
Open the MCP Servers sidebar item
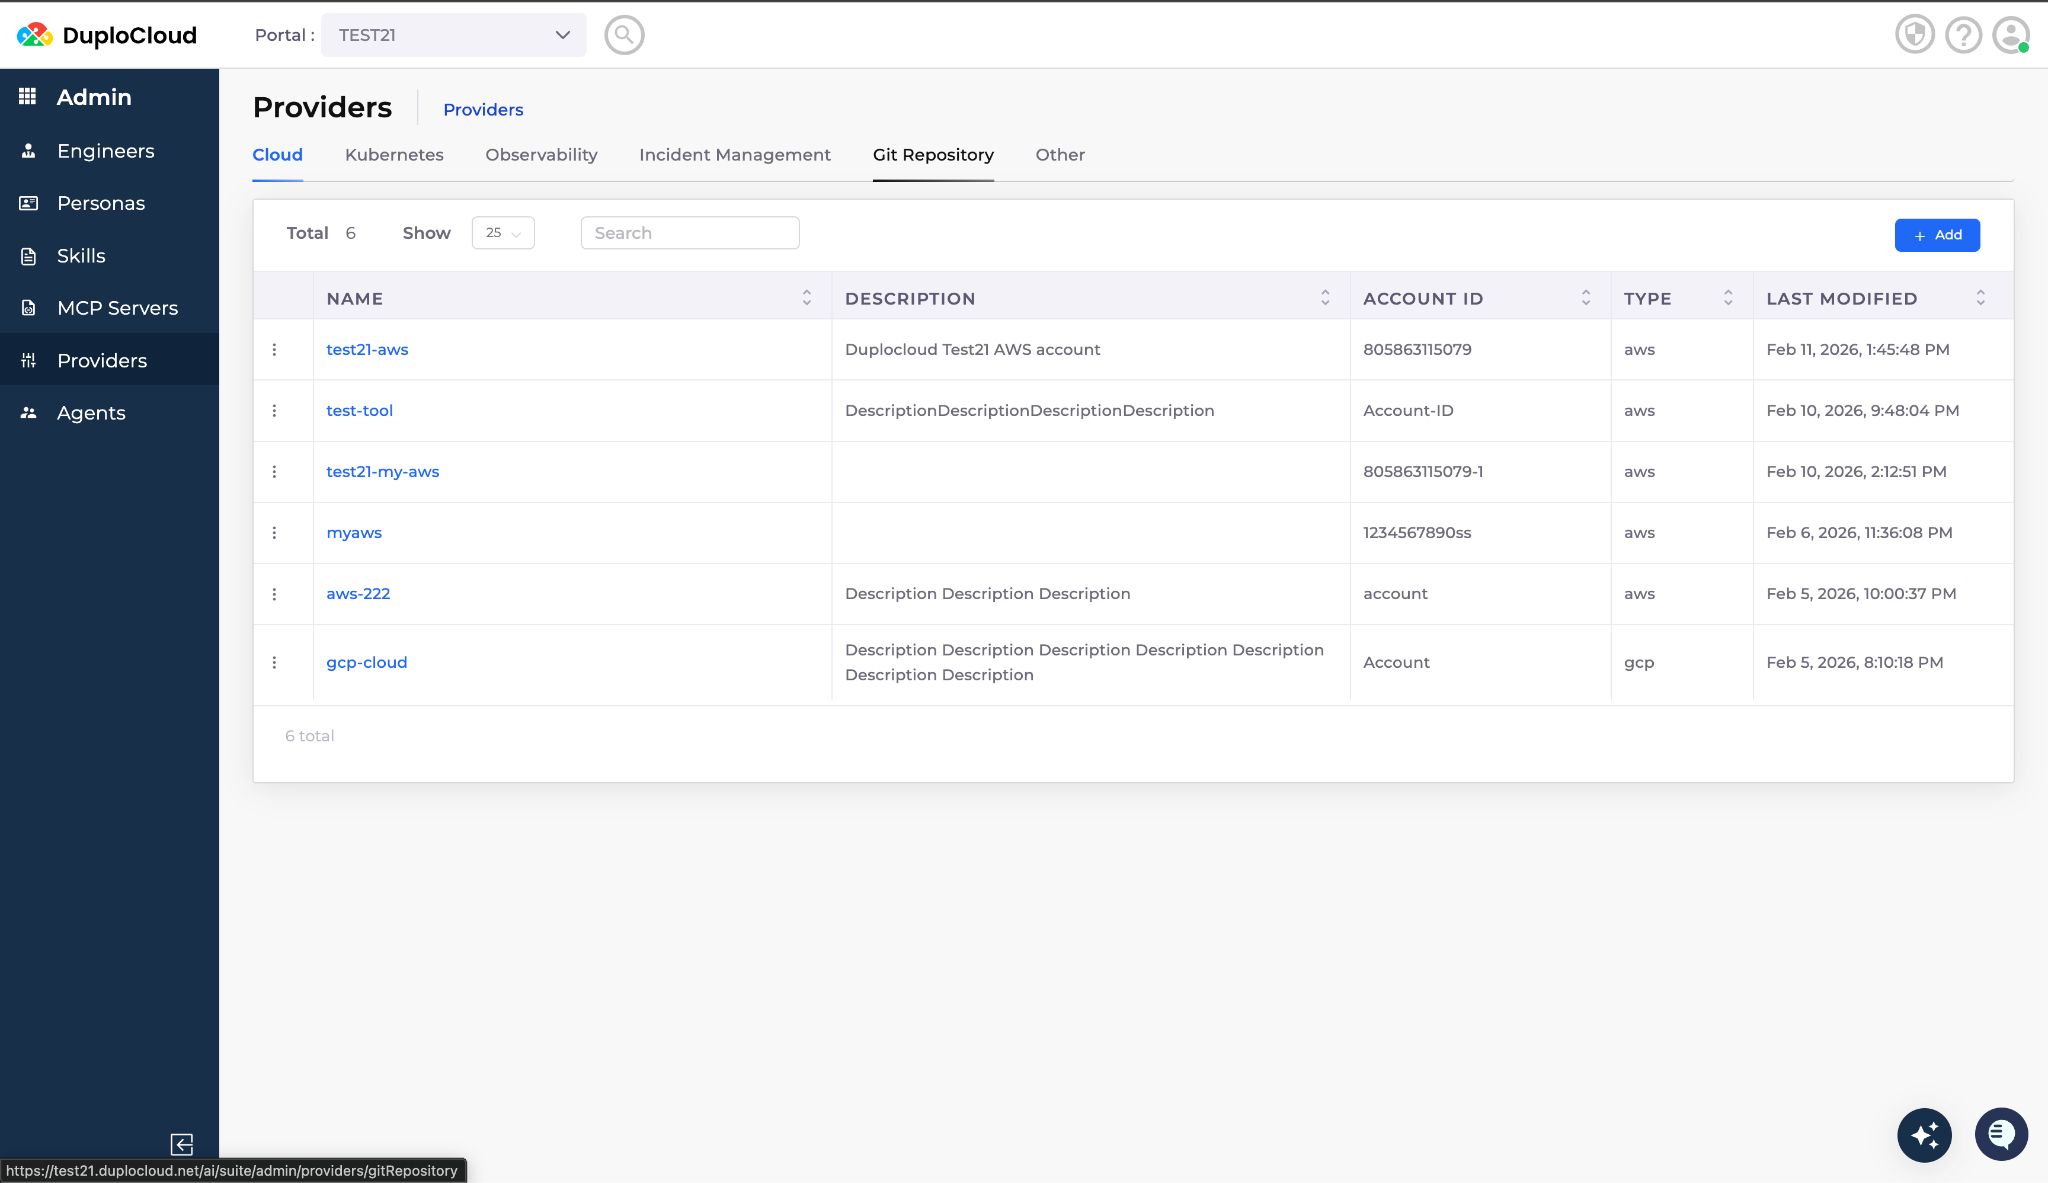click(117, 308)
